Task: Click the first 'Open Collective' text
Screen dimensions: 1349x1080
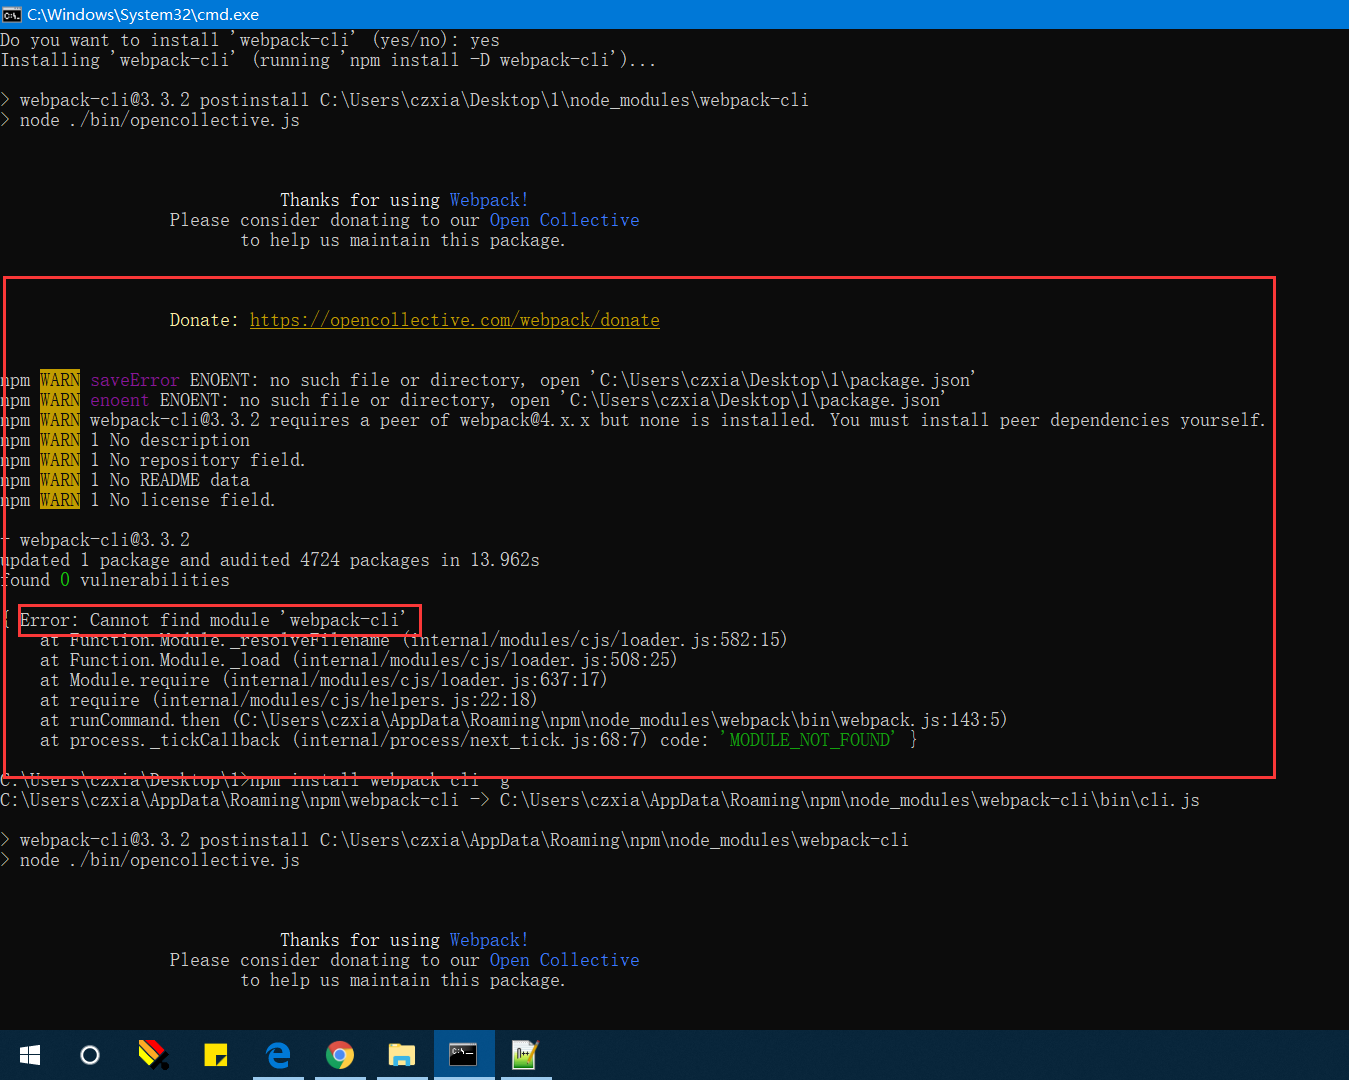Action: pyautogui.click(x=564, y=220)
